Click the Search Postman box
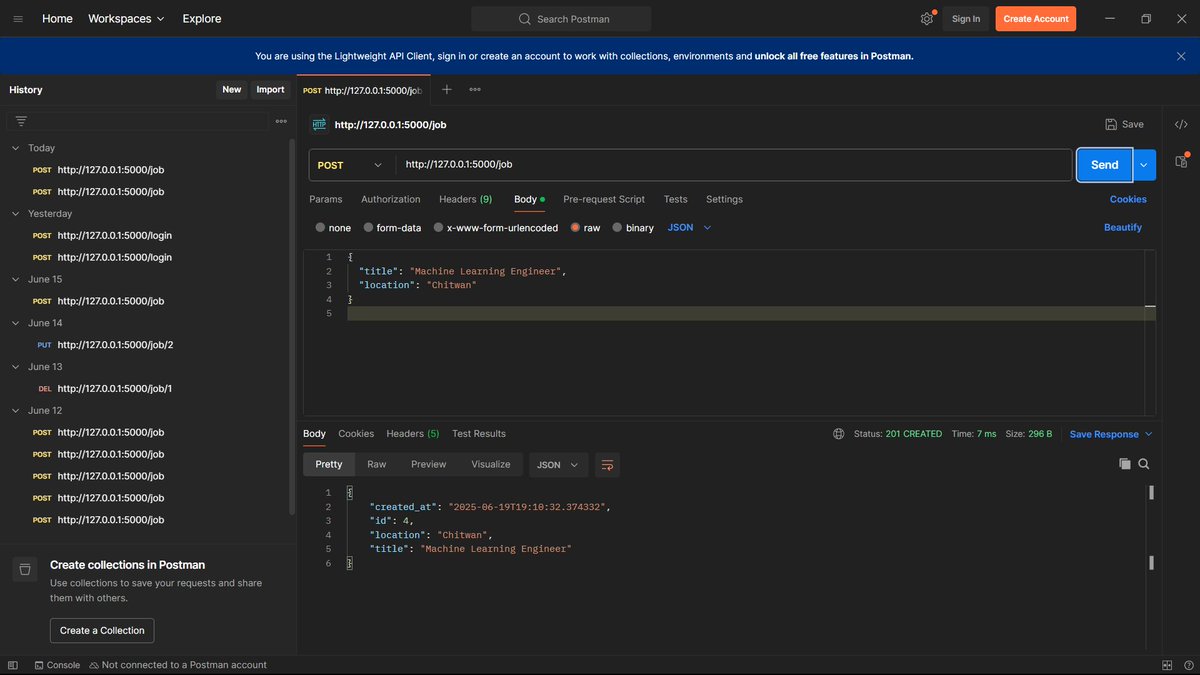Viewport: 1200px width, 675px height. point(561,18)
